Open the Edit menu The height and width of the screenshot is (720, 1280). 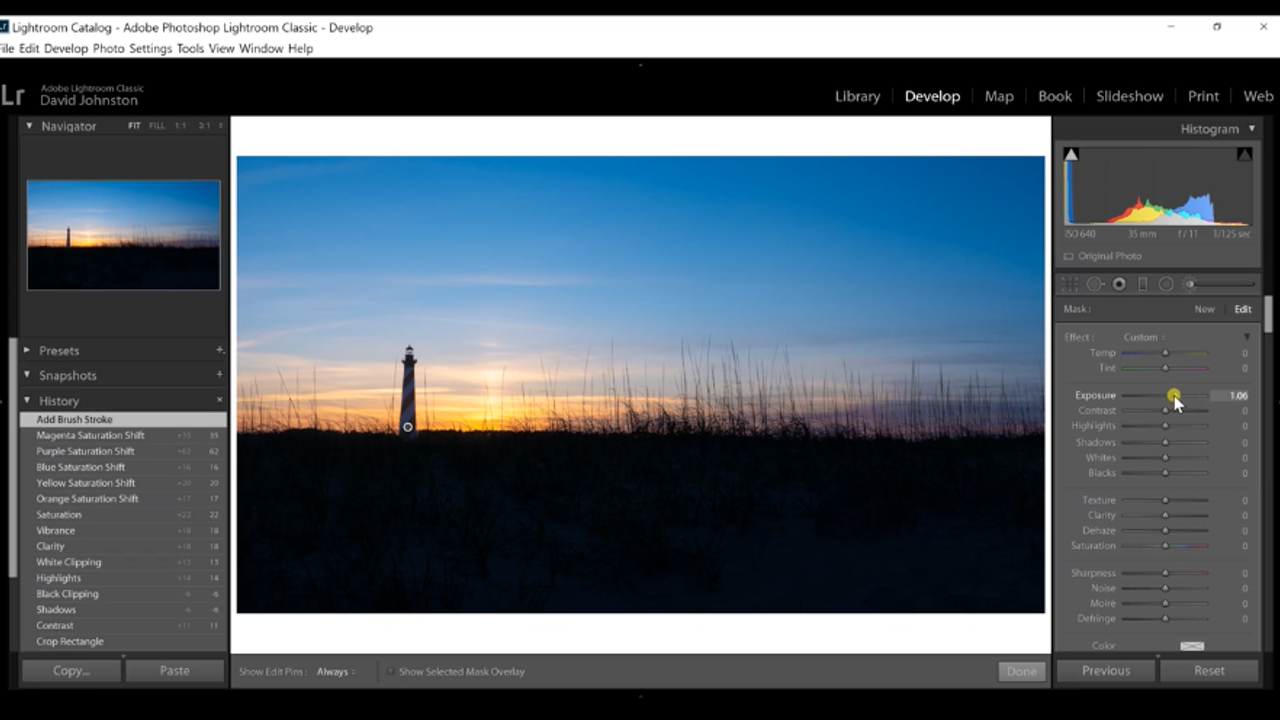[29, 48]
